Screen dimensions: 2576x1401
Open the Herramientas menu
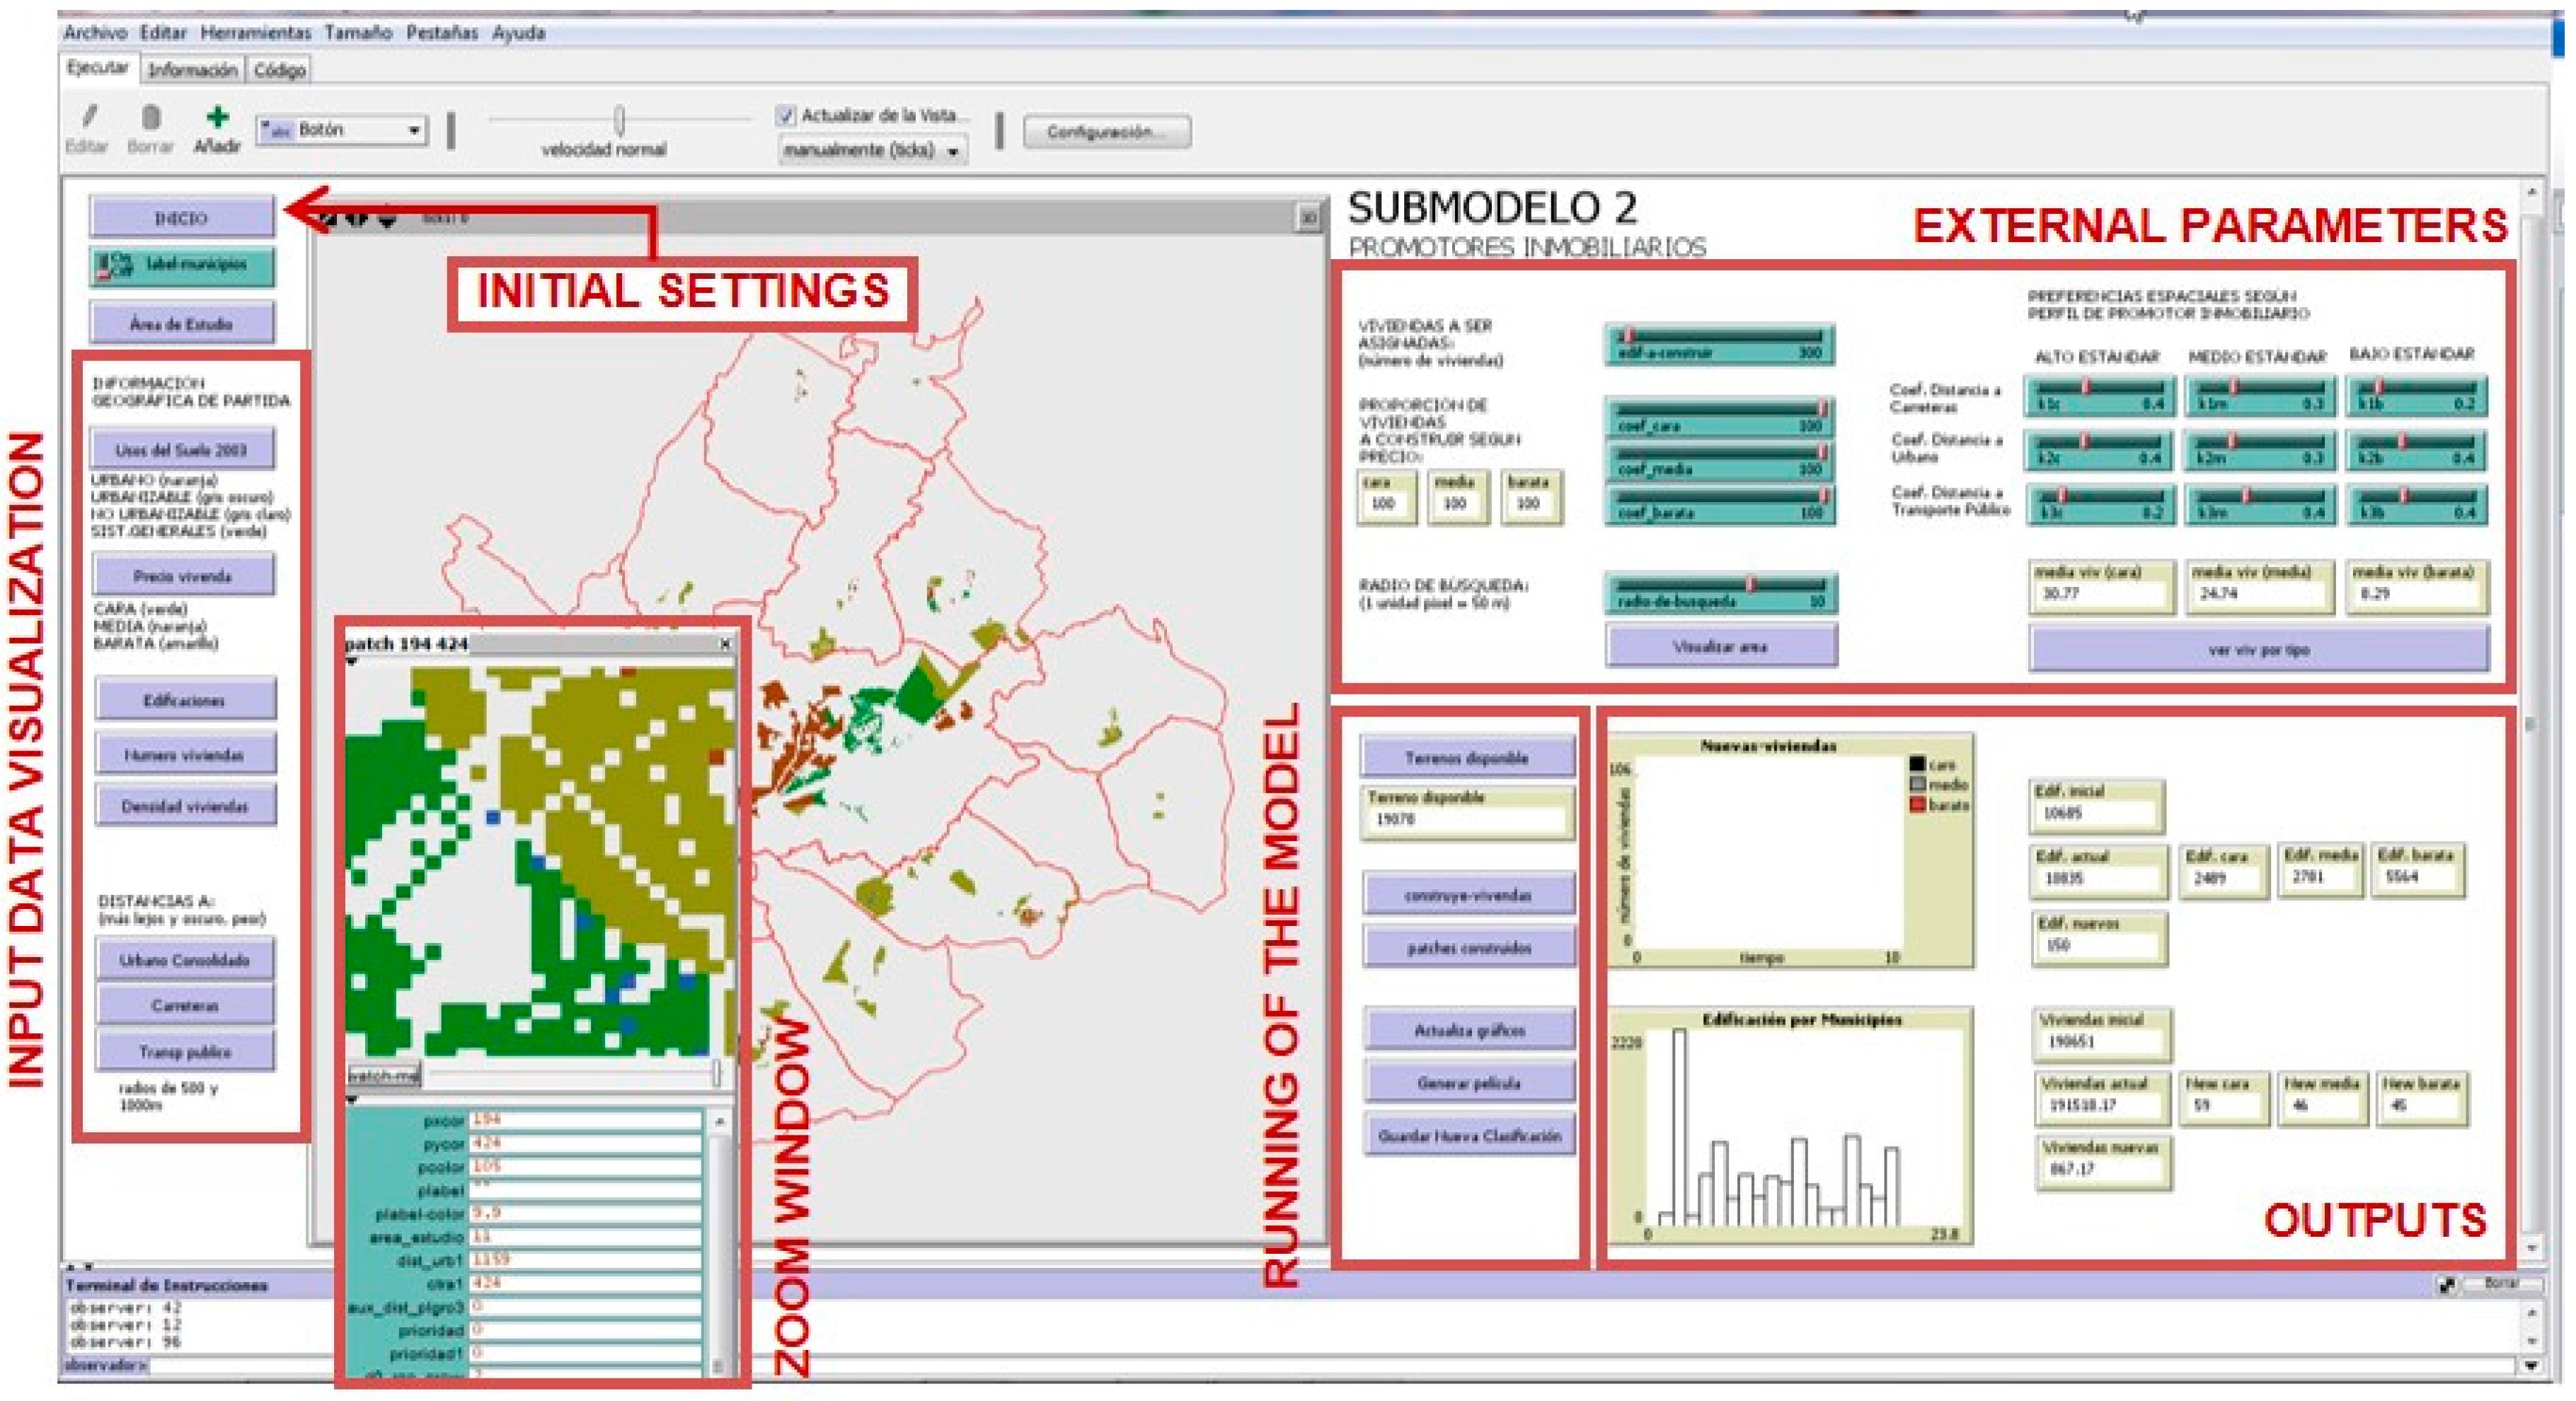point(256,33)
